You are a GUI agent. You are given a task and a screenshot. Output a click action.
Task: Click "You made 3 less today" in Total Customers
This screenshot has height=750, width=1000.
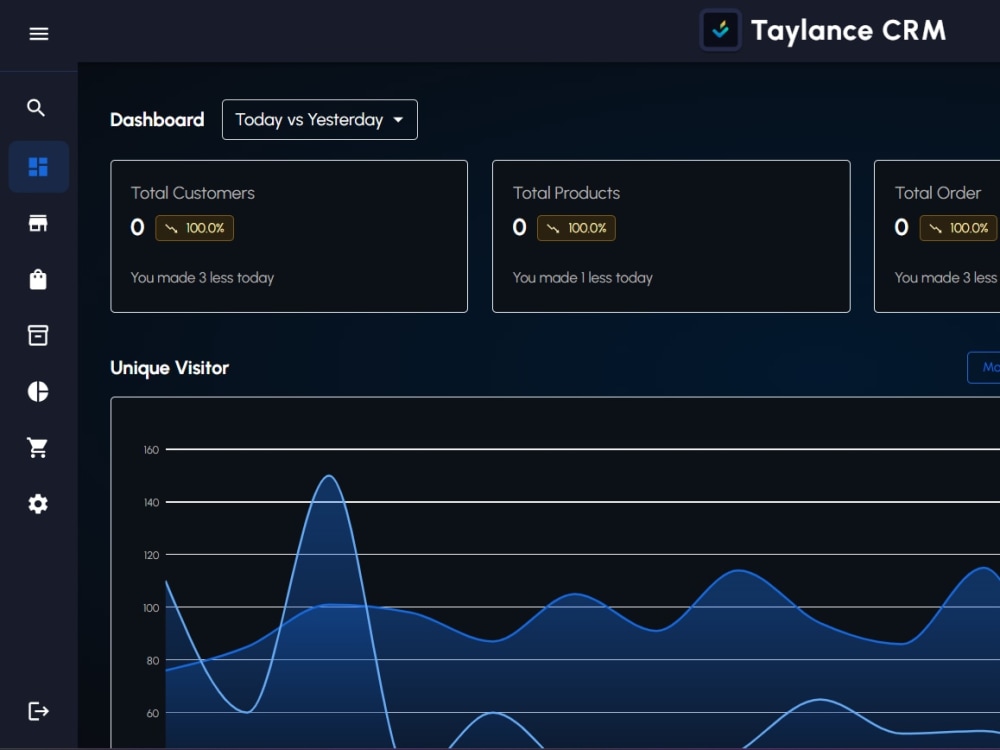202,278
